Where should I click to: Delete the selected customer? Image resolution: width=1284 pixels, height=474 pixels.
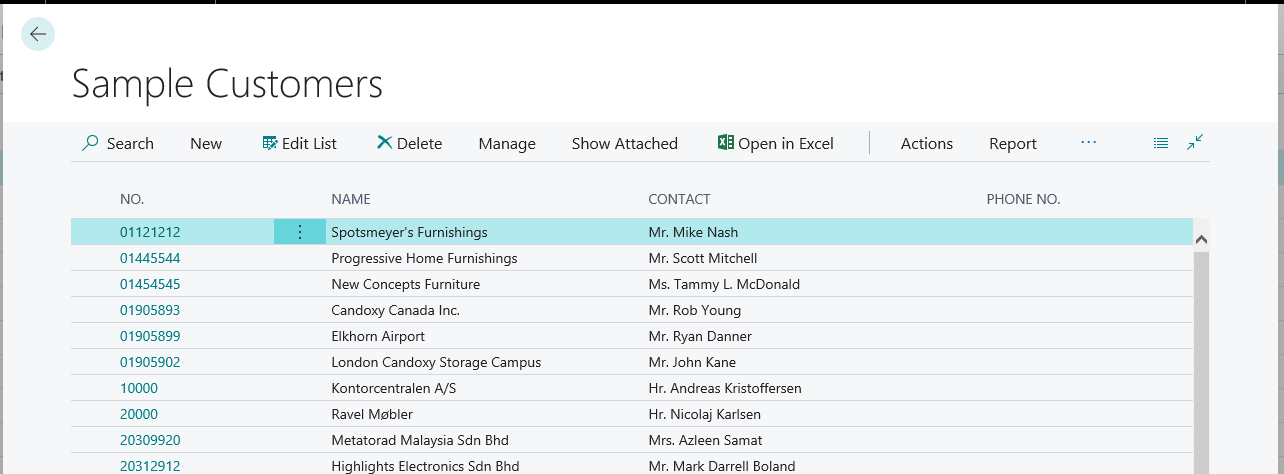point(409,143)
